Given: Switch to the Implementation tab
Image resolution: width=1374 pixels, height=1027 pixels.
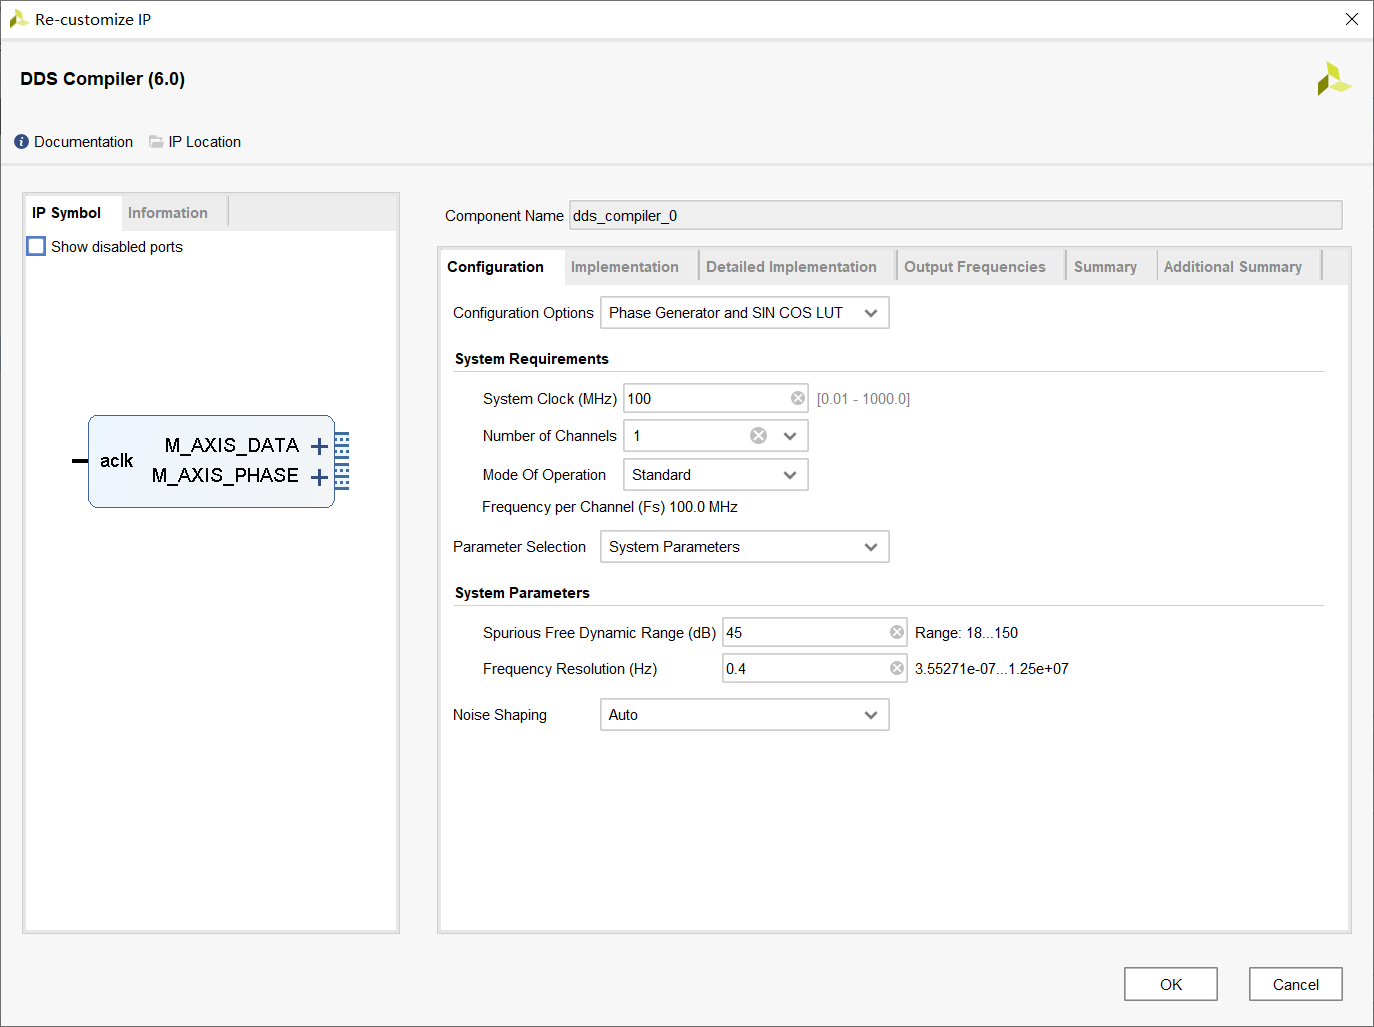Looking at the screenshot, I should pos(624,267).
